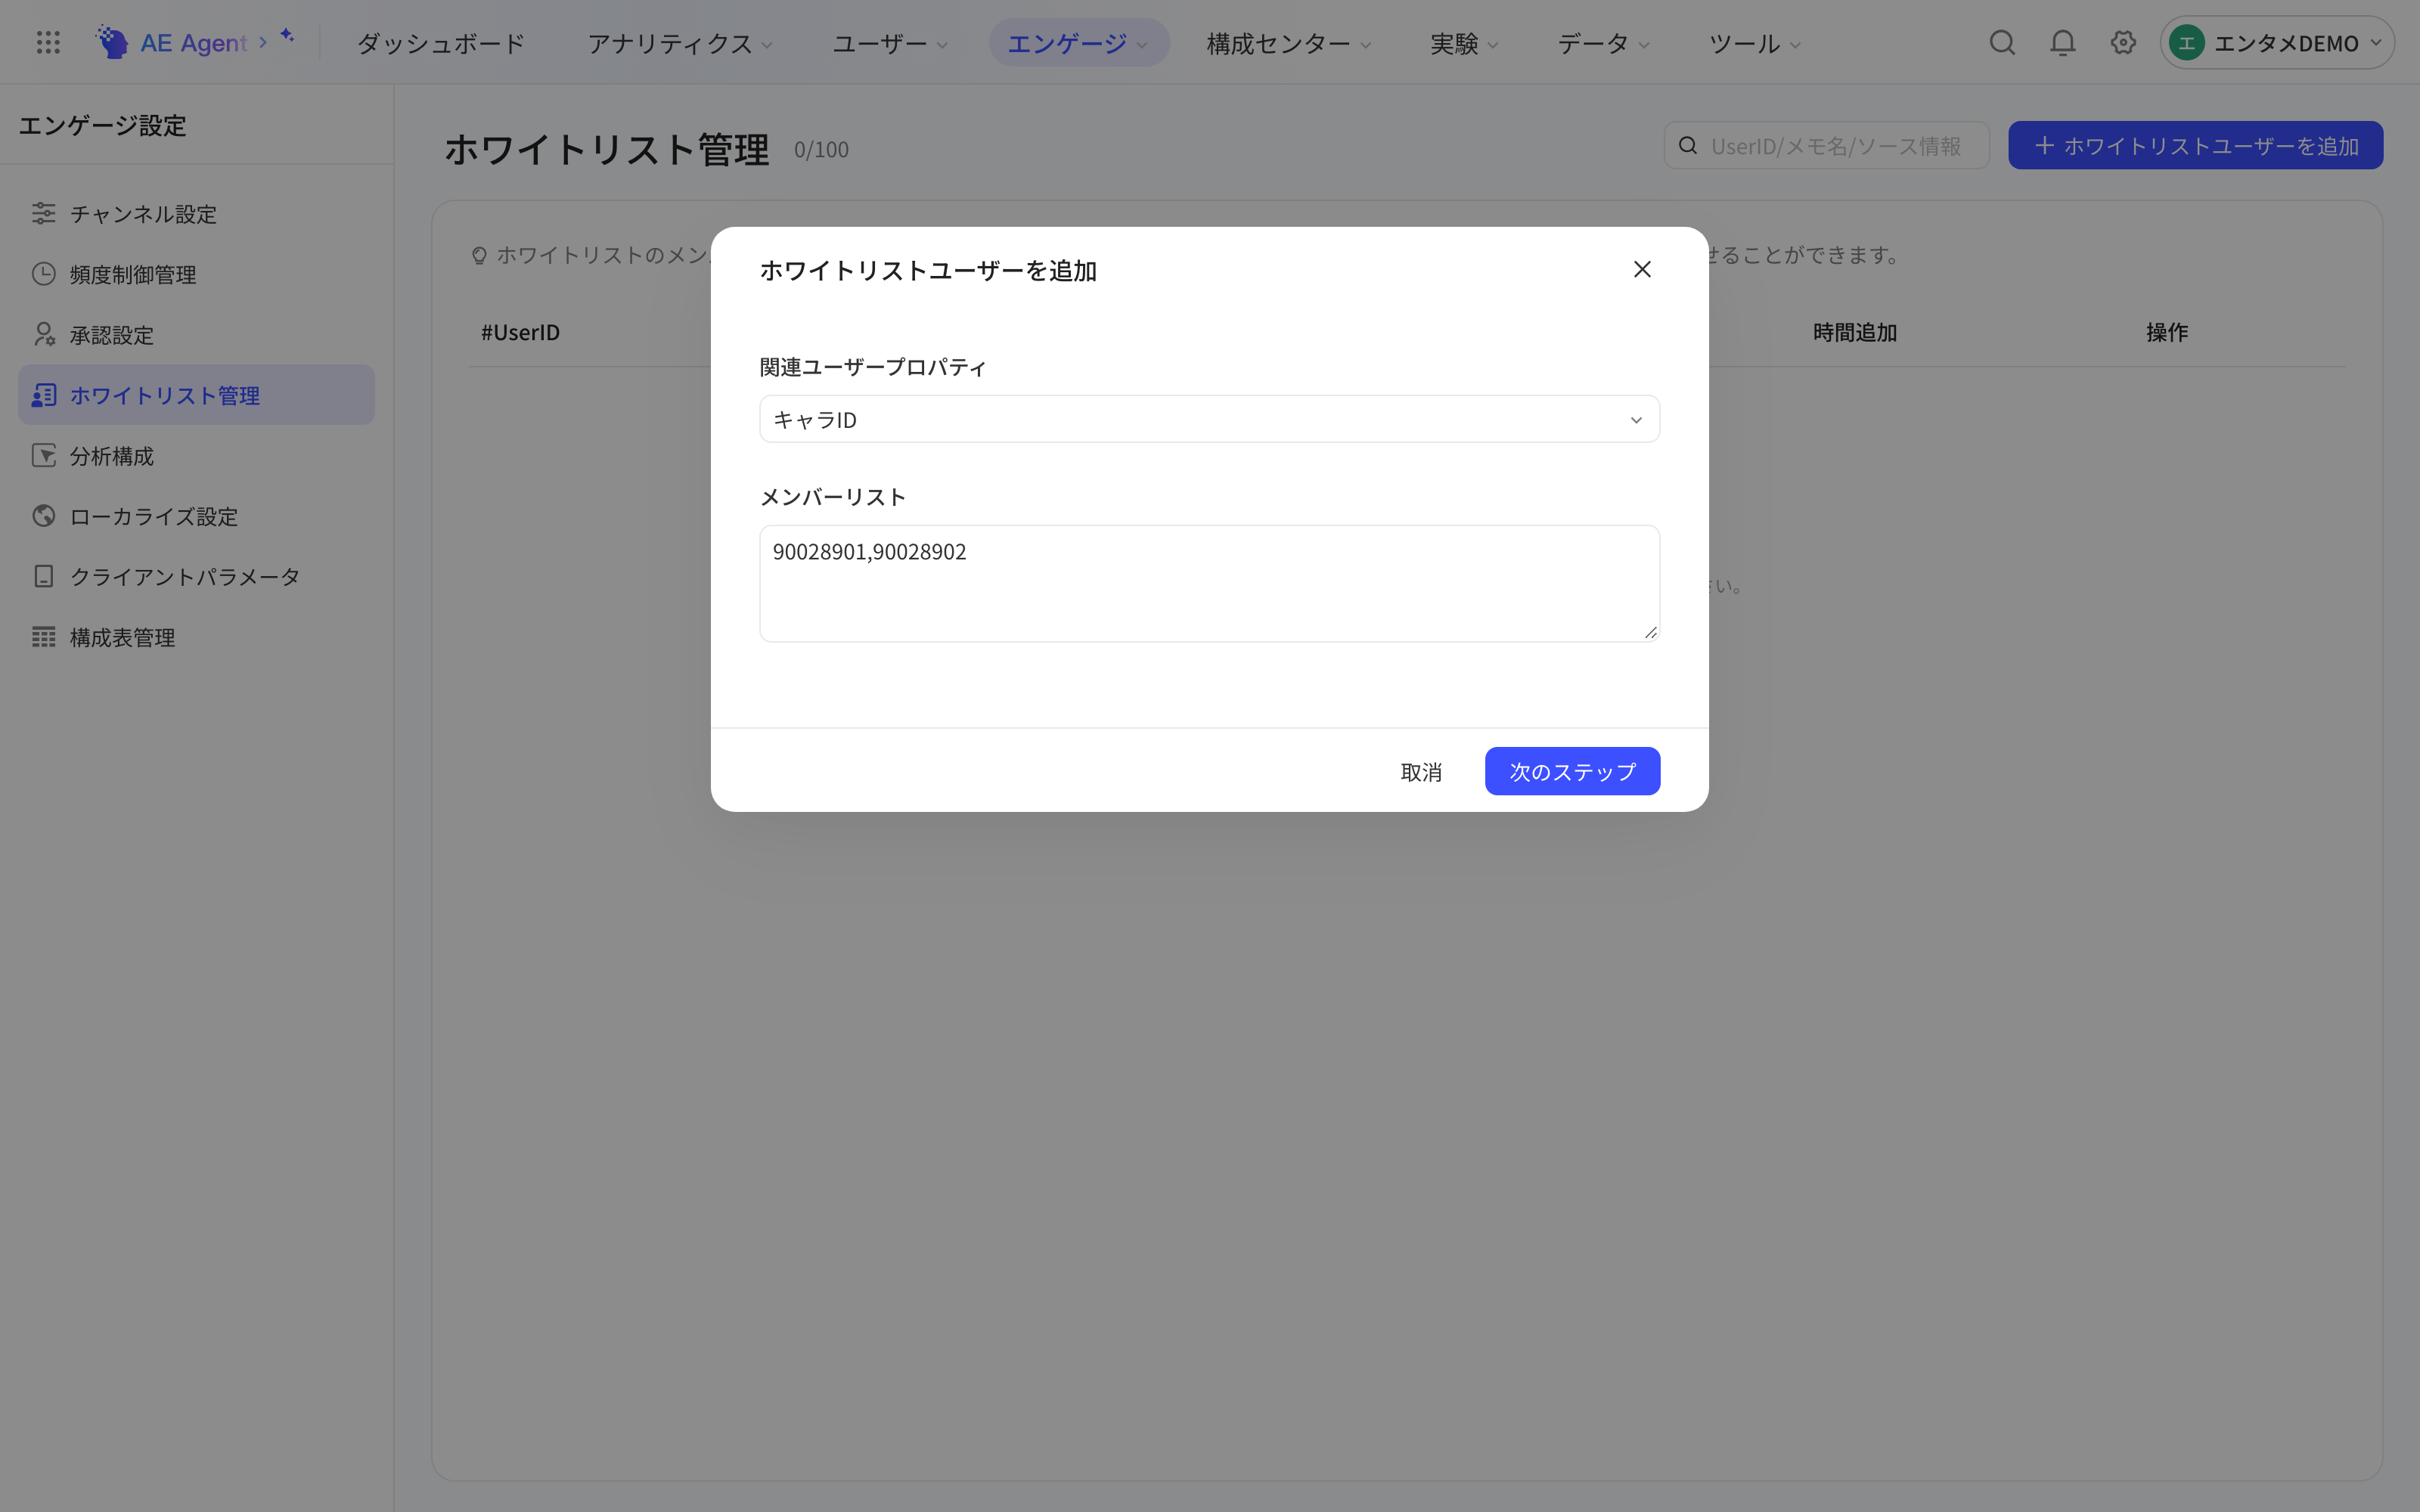Open the apps grid launcher icon
Screen dimensions: 2420x1512
click(x=48, y=42)
